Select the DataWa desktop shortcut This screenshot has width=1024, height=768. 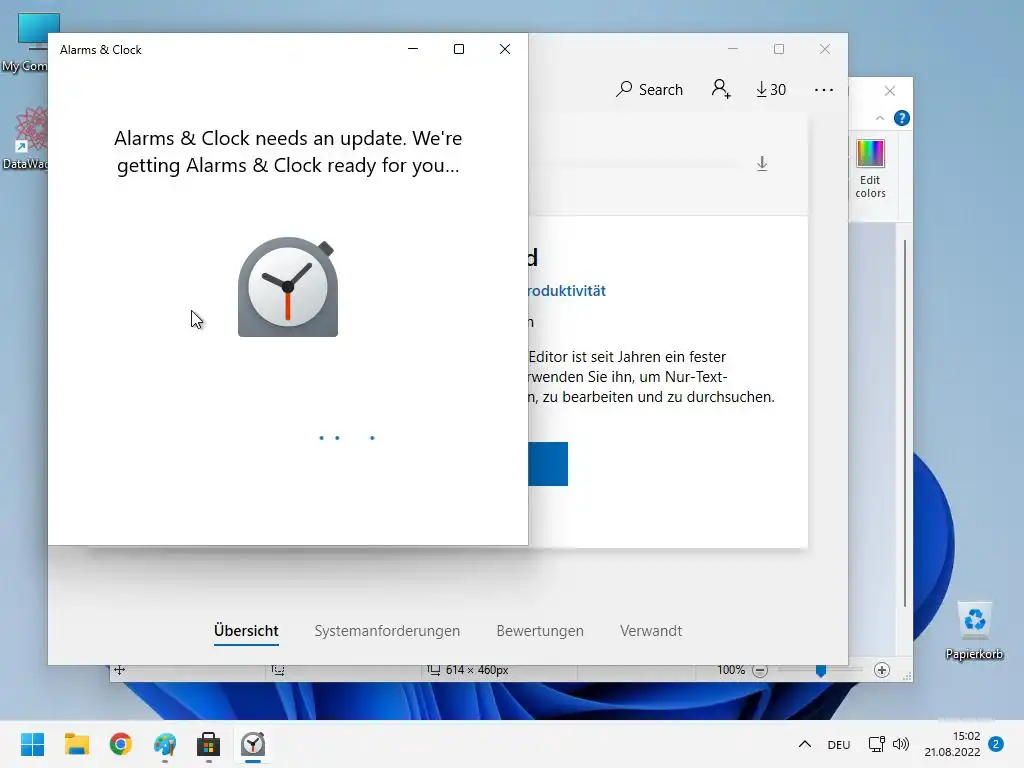click(26, 138)
